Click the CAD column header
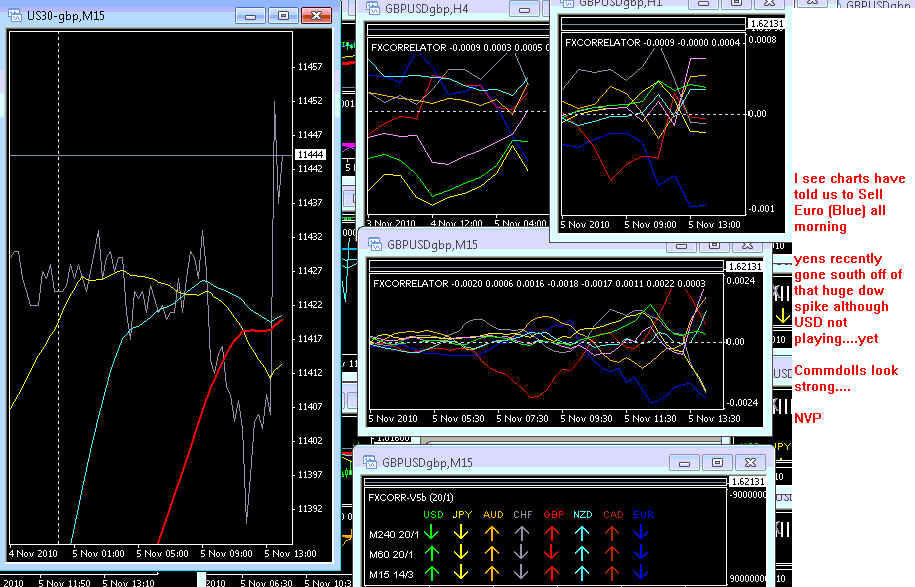915x587 pixels. tap(613, 515)
